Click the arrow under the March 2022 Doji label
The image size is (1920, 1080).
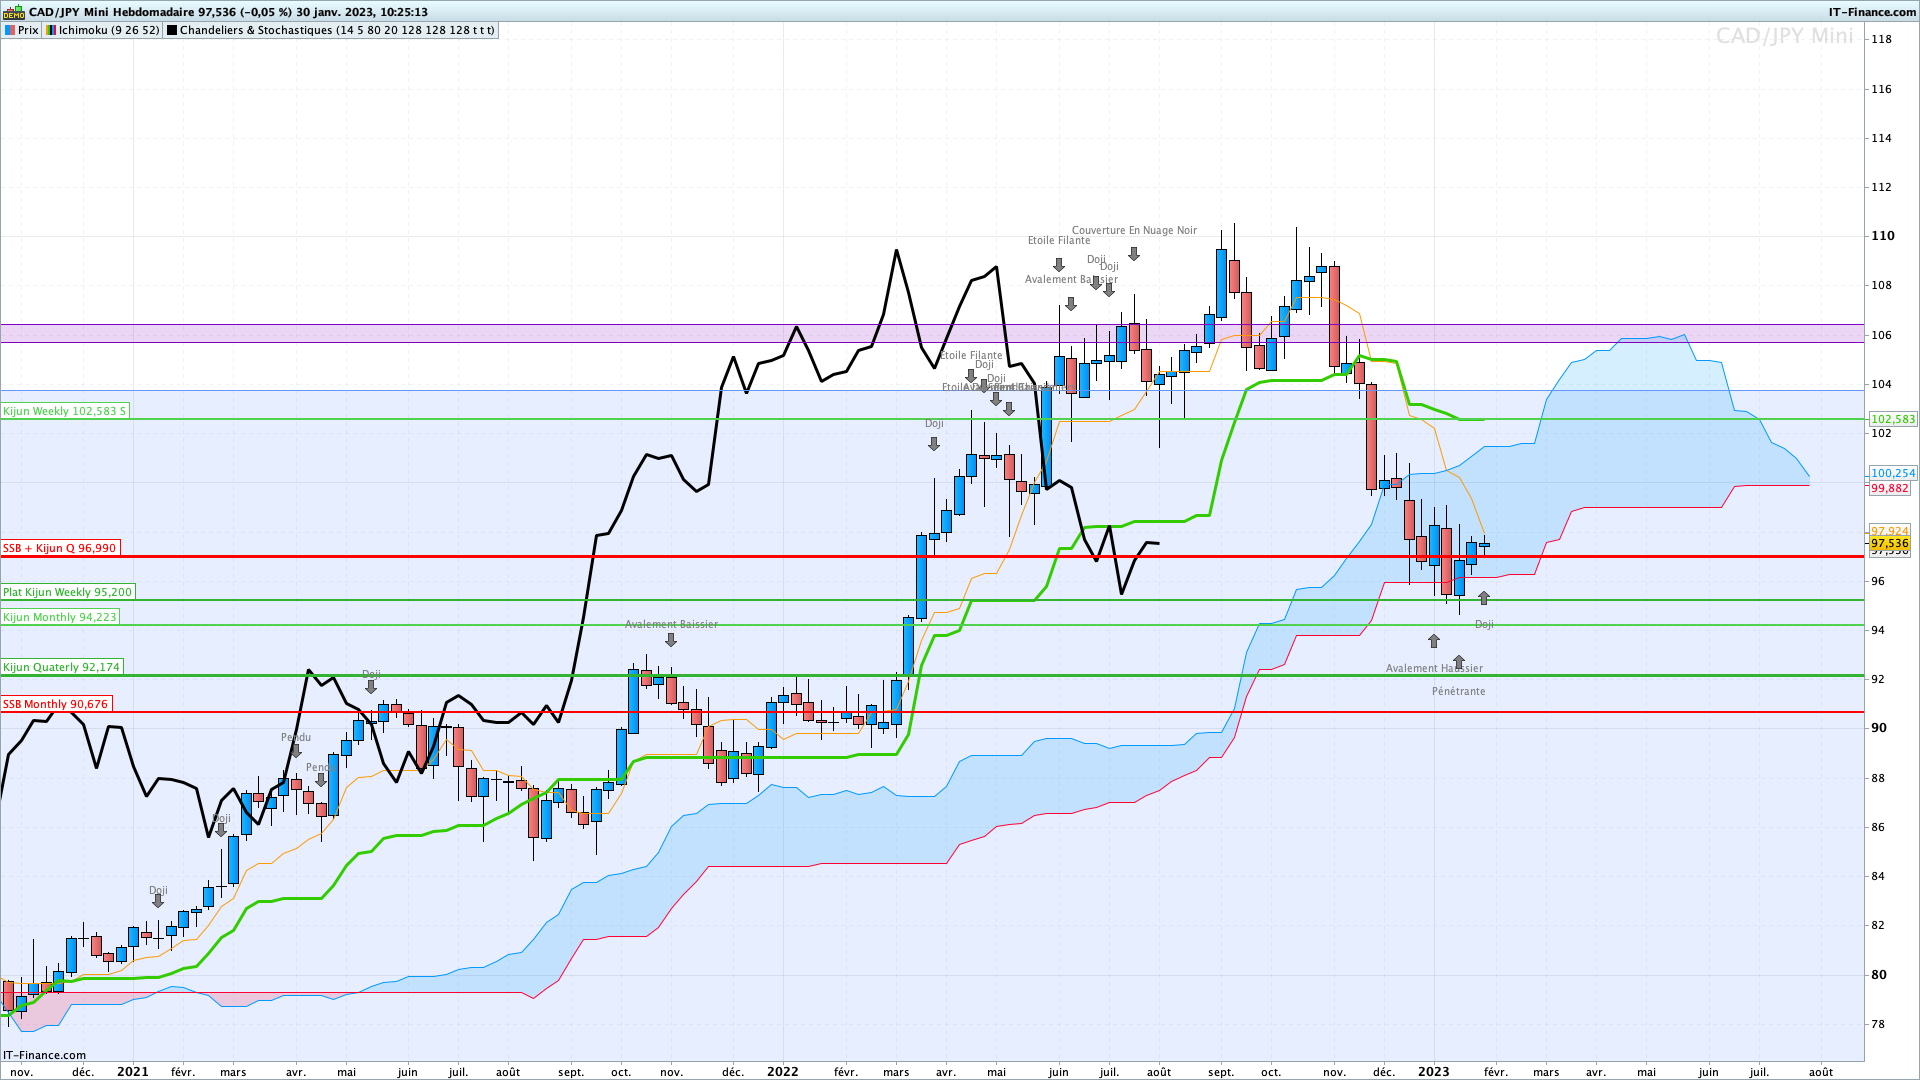point(934,444)
